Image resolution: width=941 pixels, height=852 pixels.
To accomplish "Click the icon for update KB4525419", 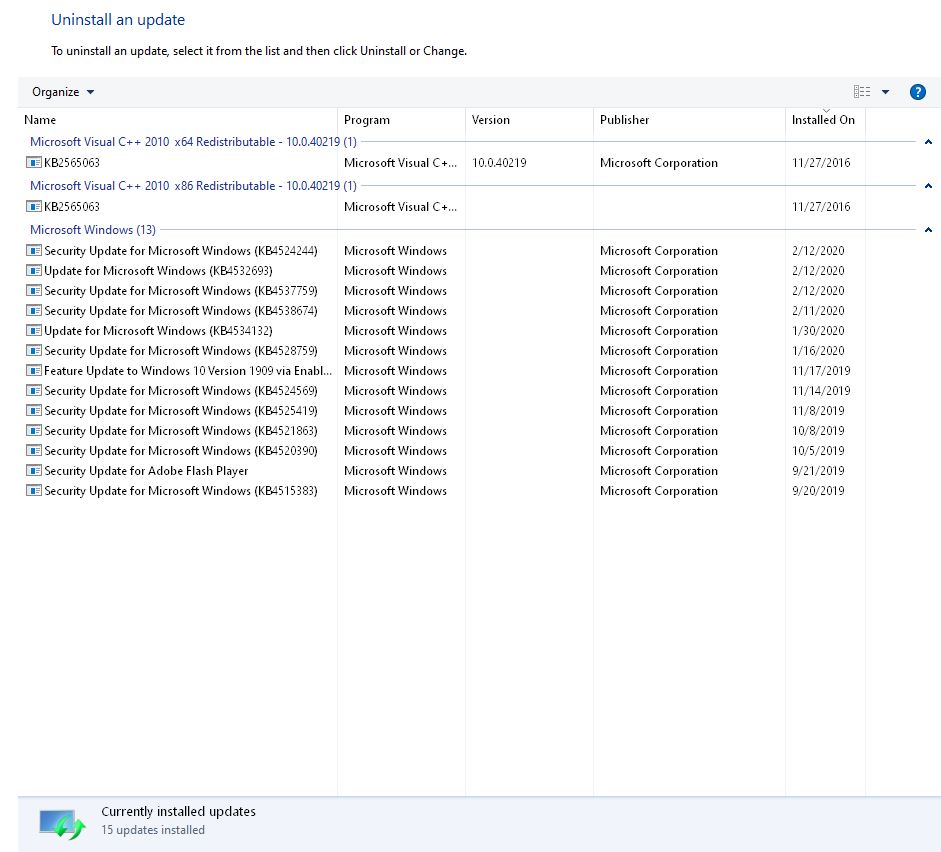I will click(x=34, y=410).
